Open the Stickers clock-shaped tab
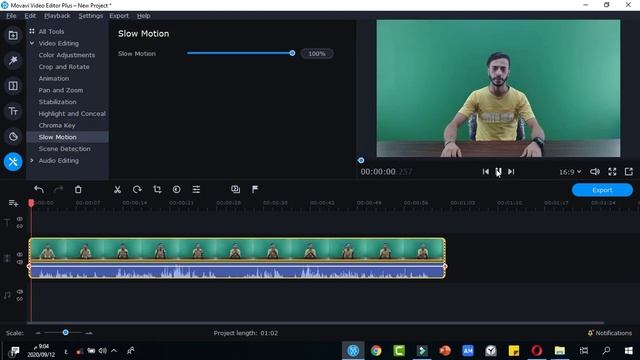The image size is (640, 360). click(x=13, y=137)
